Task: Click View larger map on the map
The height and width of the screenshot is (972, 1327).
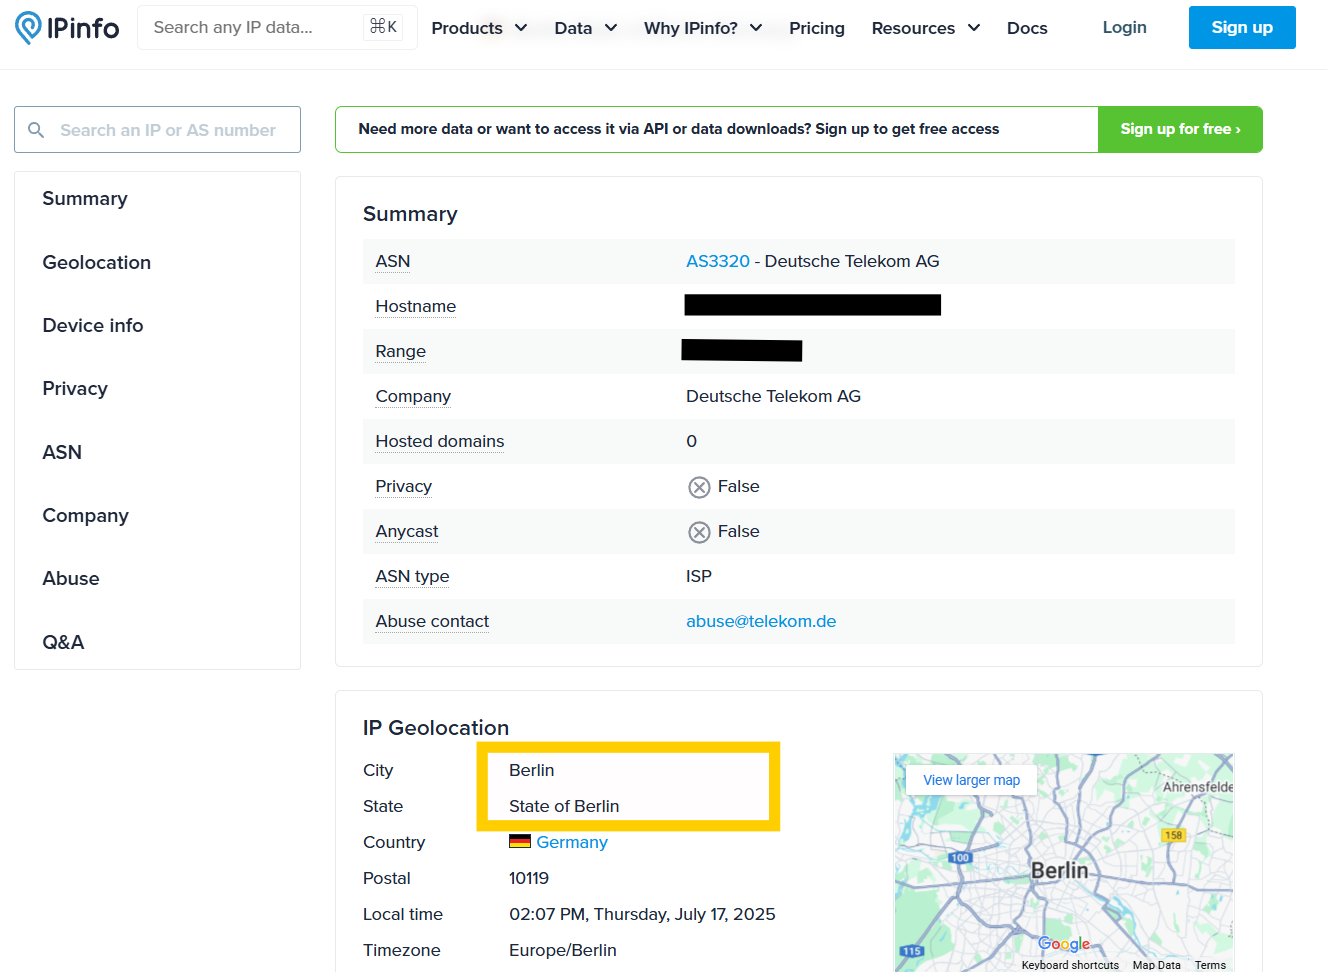Action: pyautogui.click(x=971, y=780)
